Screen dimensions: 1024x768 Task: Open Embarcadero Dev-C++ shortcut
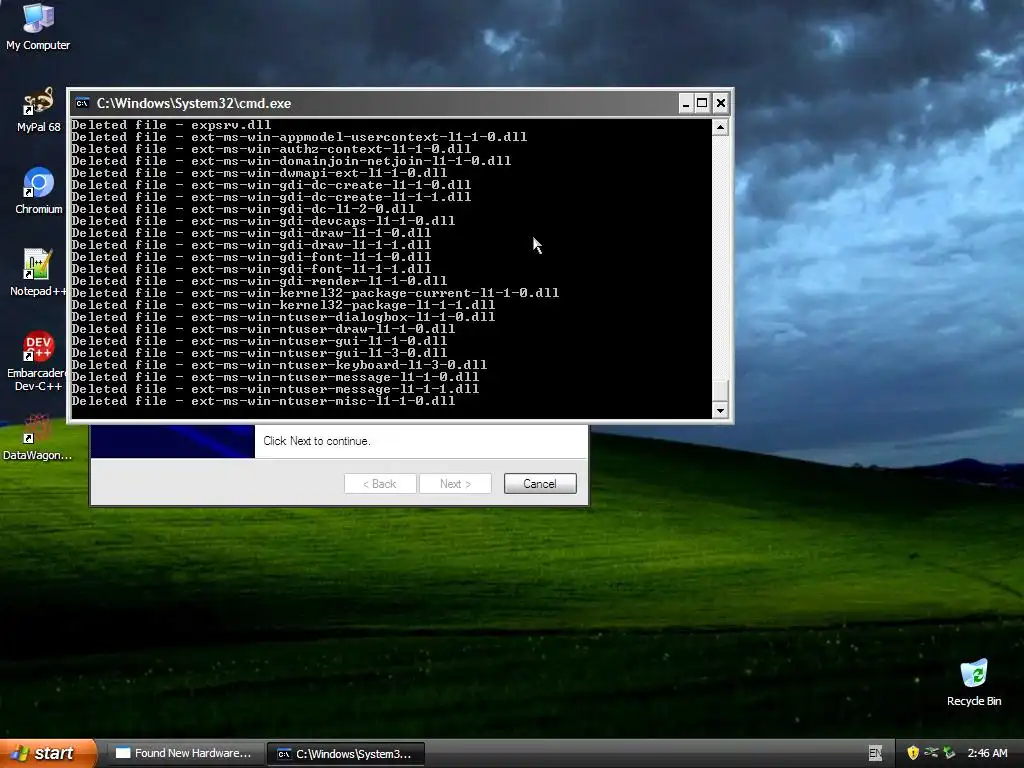pos(37,360)
